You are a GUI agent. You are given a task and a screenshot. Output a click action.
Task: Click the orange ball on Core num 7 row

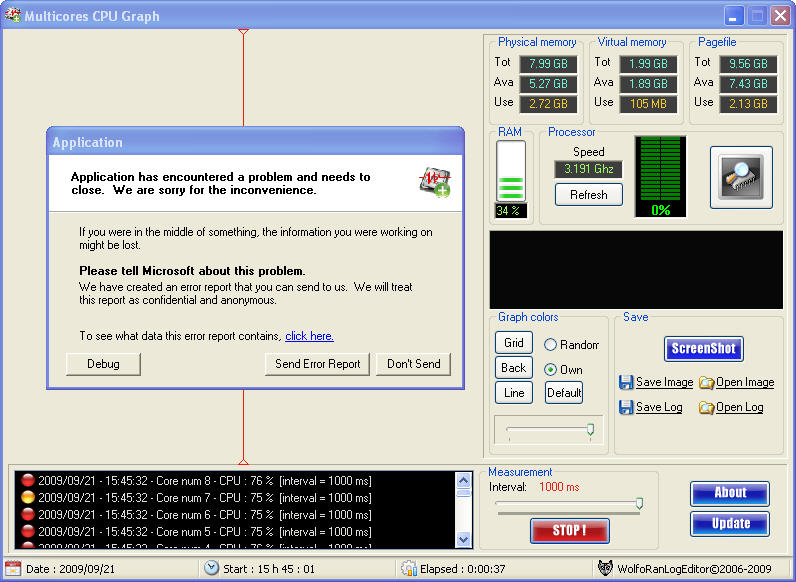point(28,497)
